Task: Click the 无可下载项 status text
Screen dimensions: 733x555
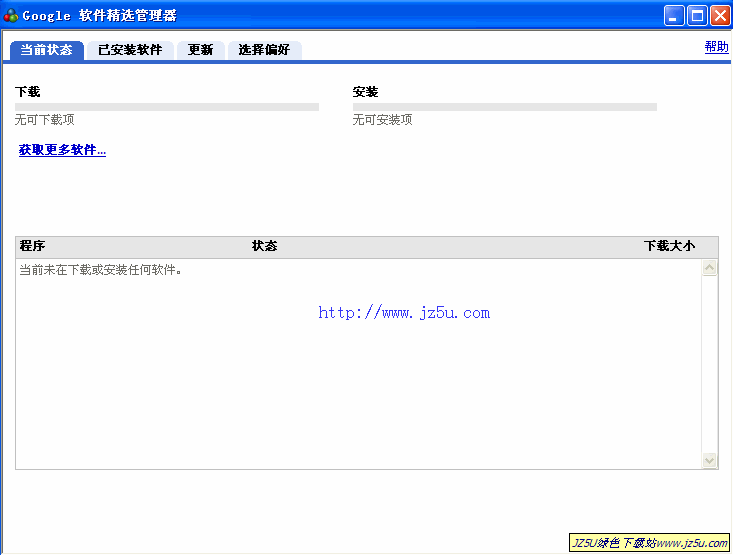Action: tap(44, 120)
